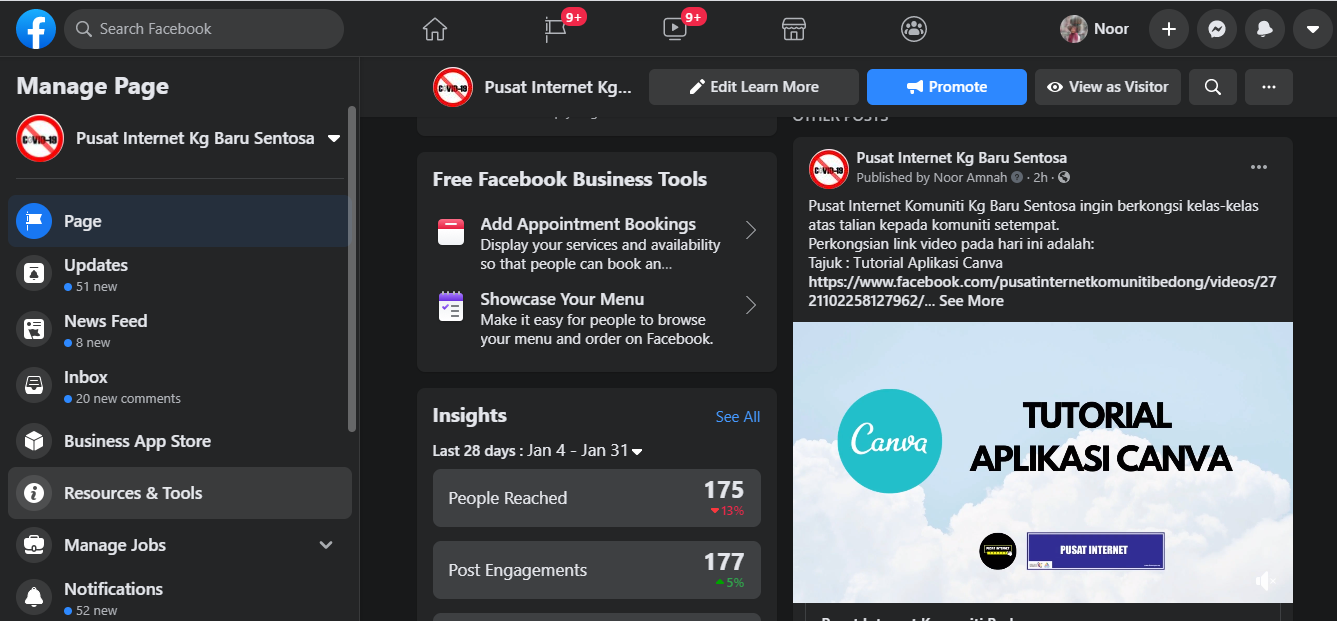Click the page search magnifier button
The width and height of the screenshot is (1337, 621).
coord(1212,87)
